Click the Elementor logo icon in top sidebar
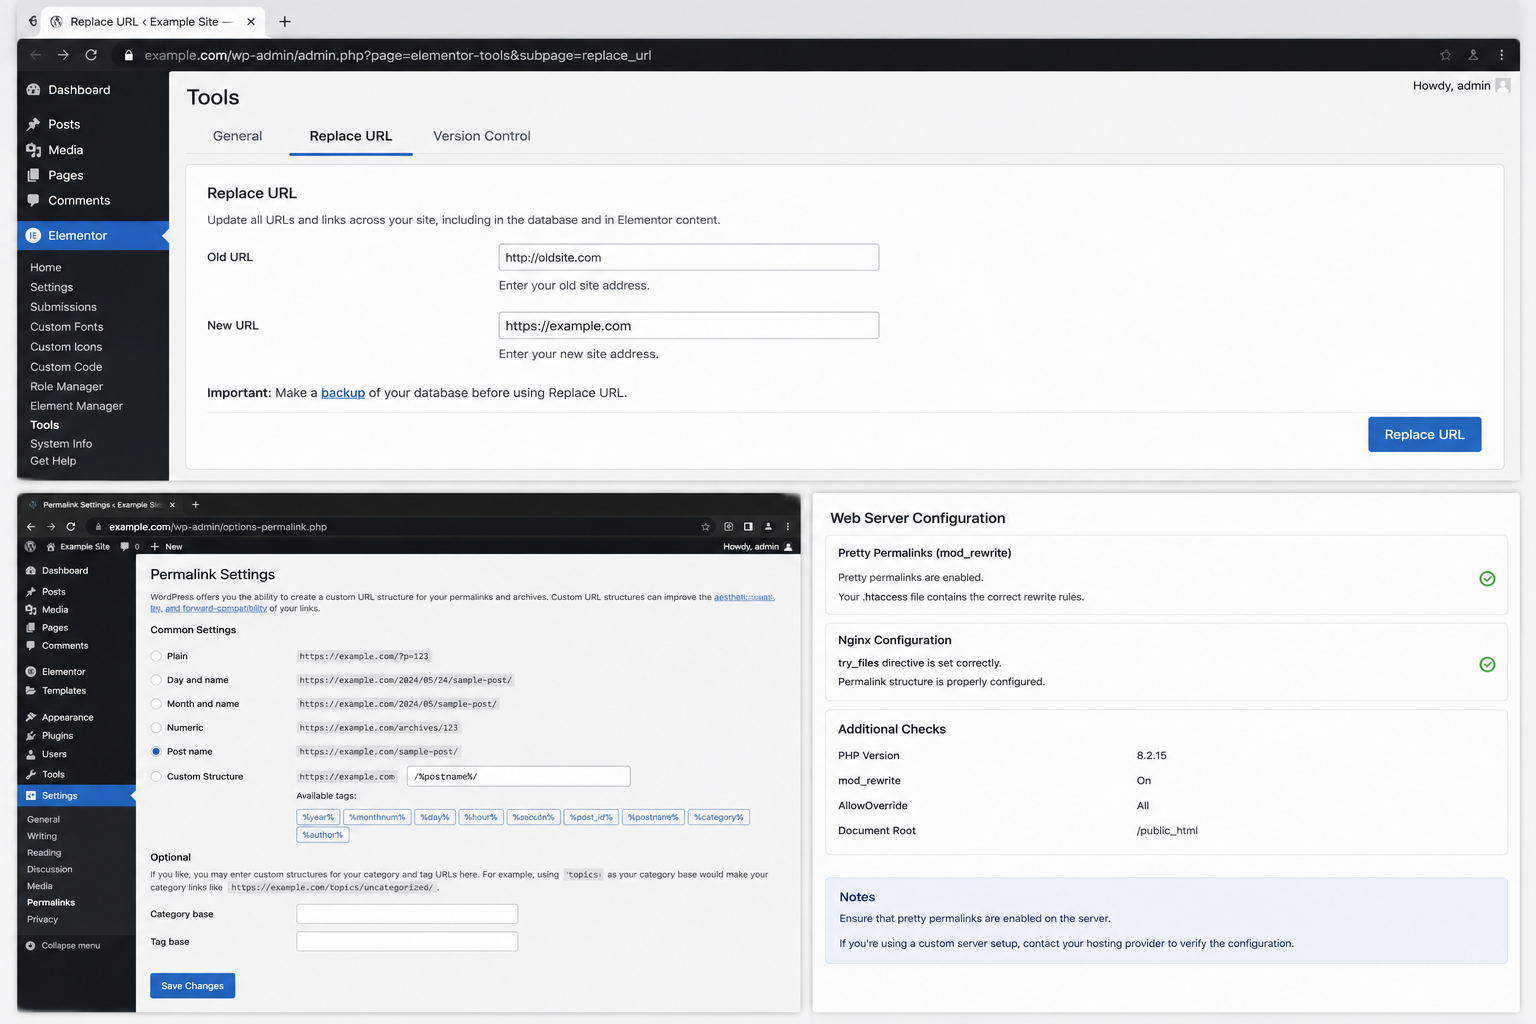This screenshot has width=1536, height=1024. point(33,236)
